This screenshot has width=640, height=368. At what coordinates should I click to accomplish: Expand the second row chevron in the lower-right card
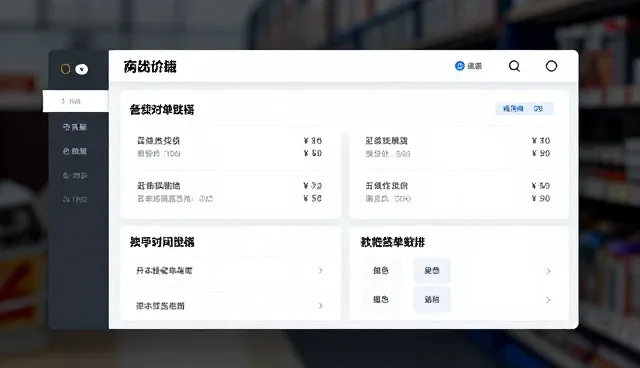(548, 300)
